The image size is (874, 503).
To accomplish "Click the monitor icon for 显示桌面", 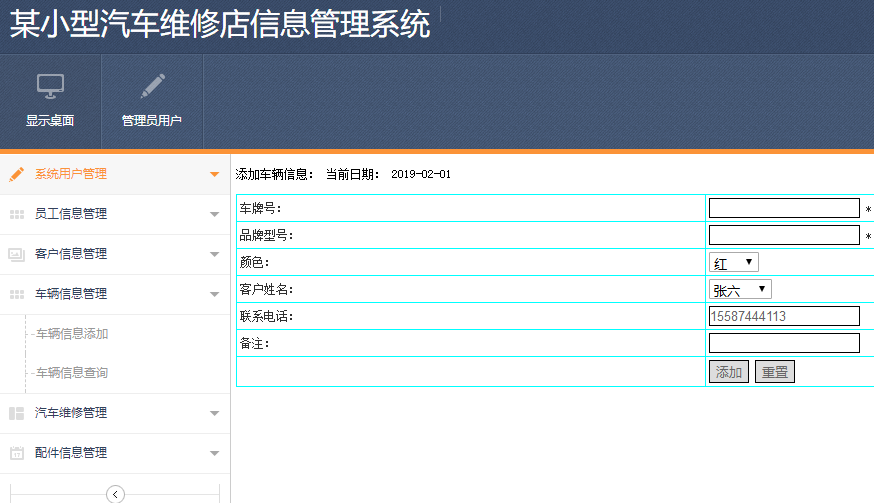I will coord(50,87).
